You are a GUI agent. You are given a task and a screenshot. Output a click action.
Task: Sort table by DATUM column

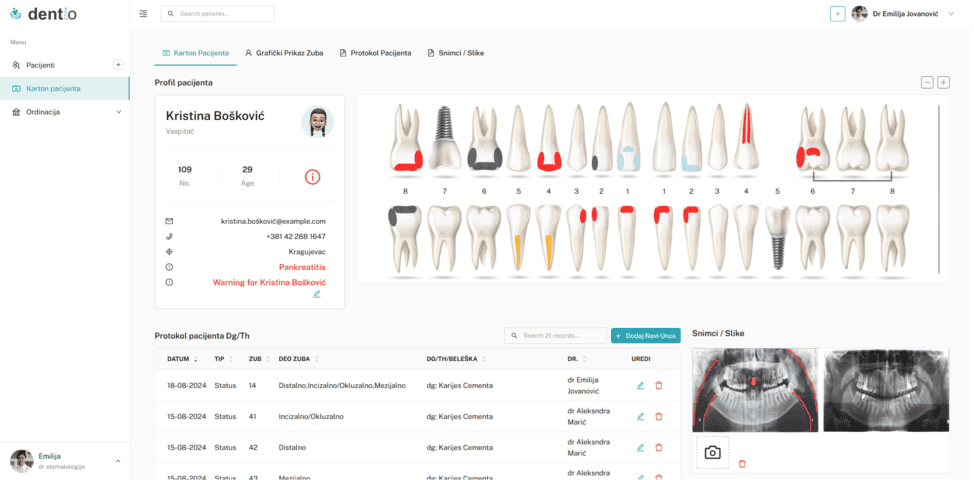point(183,359)
